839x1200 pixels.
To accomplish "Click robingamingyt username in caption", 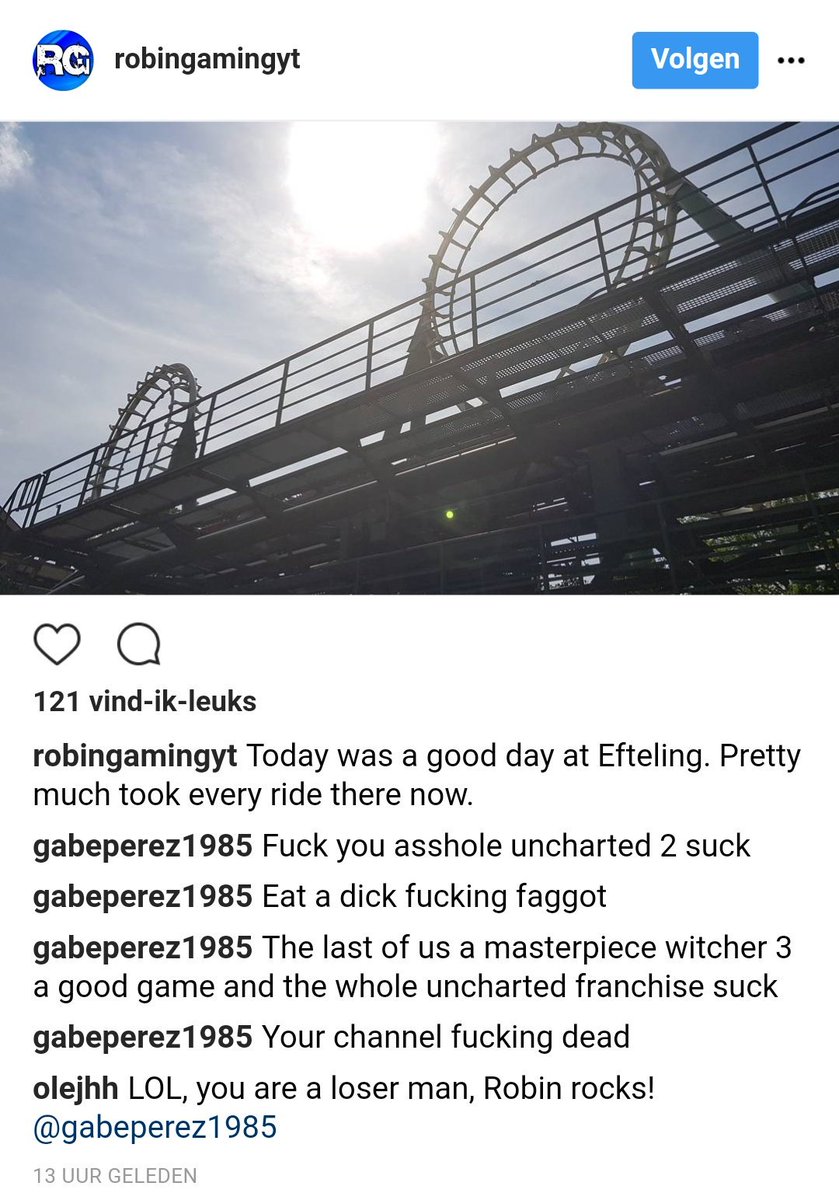I will coord(135,757).
